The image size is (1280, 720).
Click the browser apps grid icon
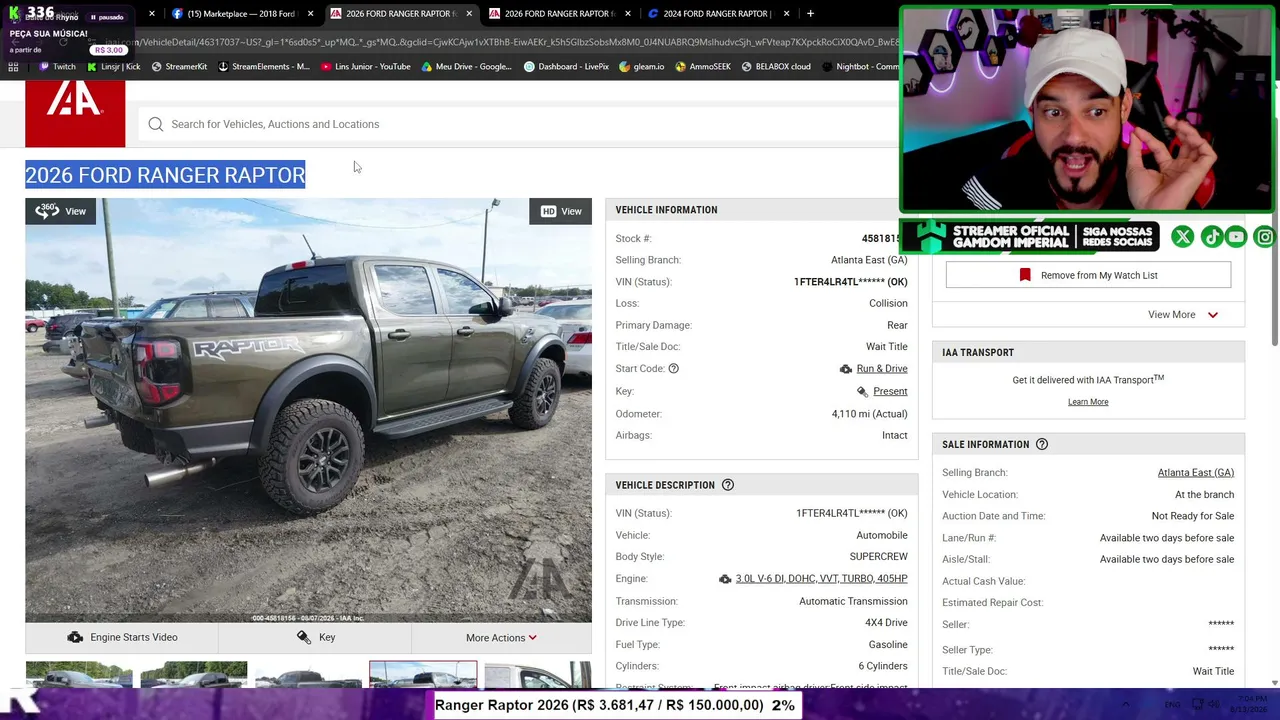[x=13, y=67]
